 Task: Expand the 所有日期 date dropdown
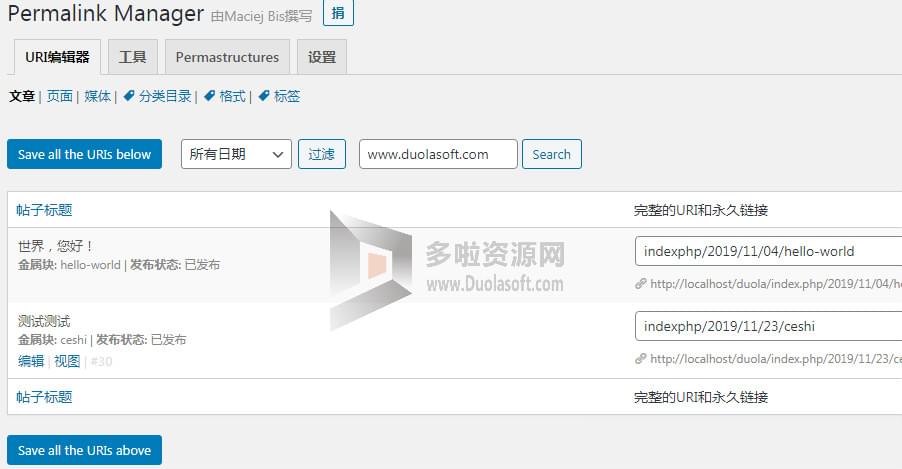pyautogui.click(x=236, y=154)
